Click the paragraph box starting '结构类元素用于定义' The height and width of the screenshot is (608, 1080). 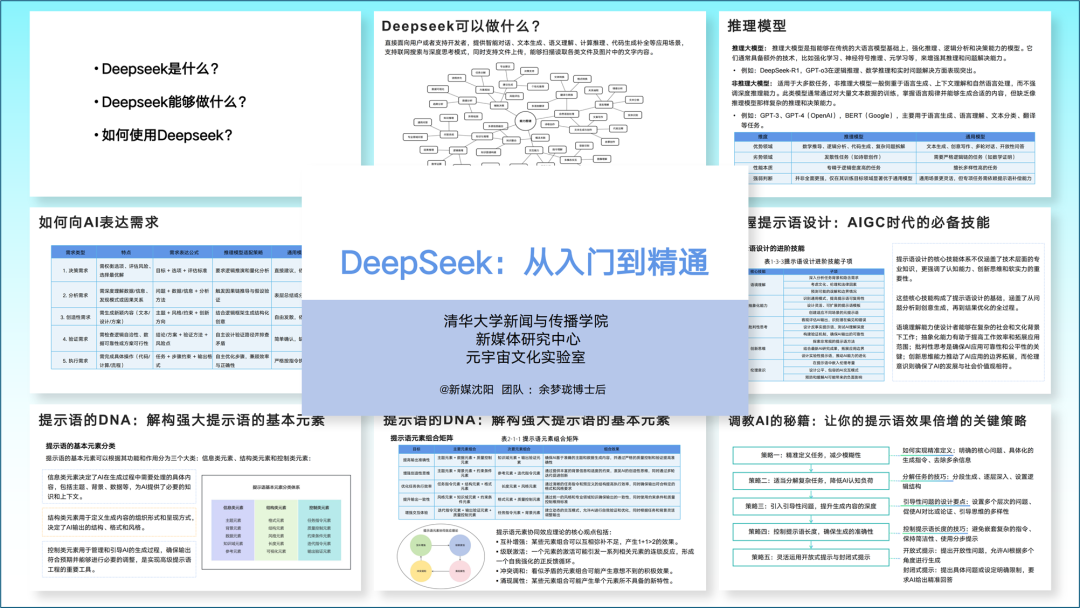point(118,523)
